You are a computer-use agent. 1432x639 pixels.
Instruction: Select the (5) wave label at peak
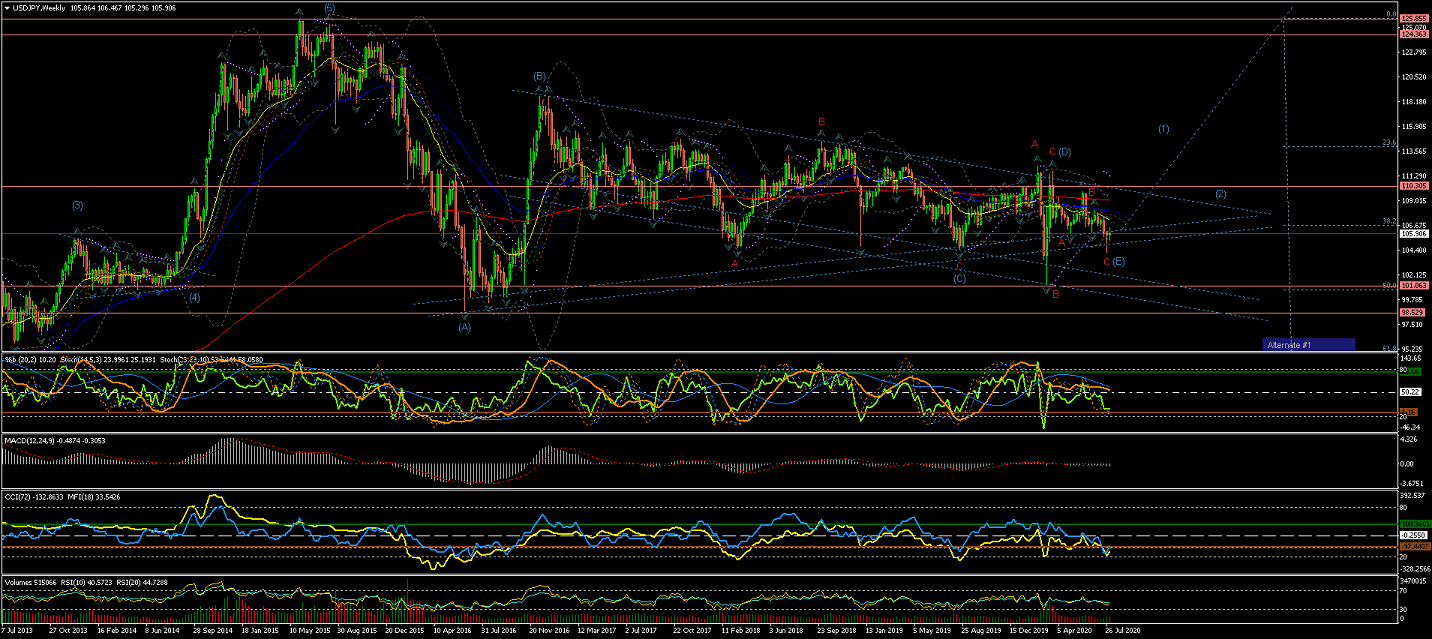(x=329, y=8)
